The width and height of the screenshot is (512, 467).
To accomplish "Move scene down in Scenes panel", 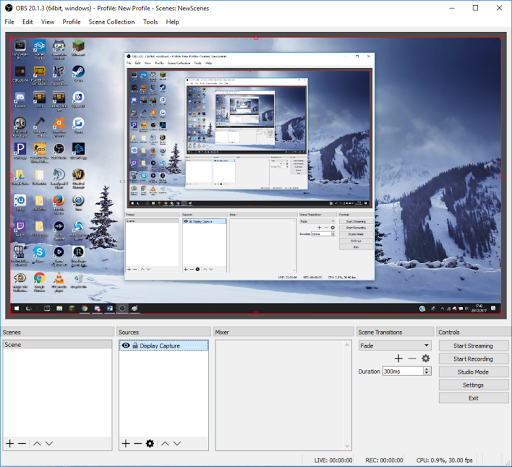I will [x=49, y=443].
